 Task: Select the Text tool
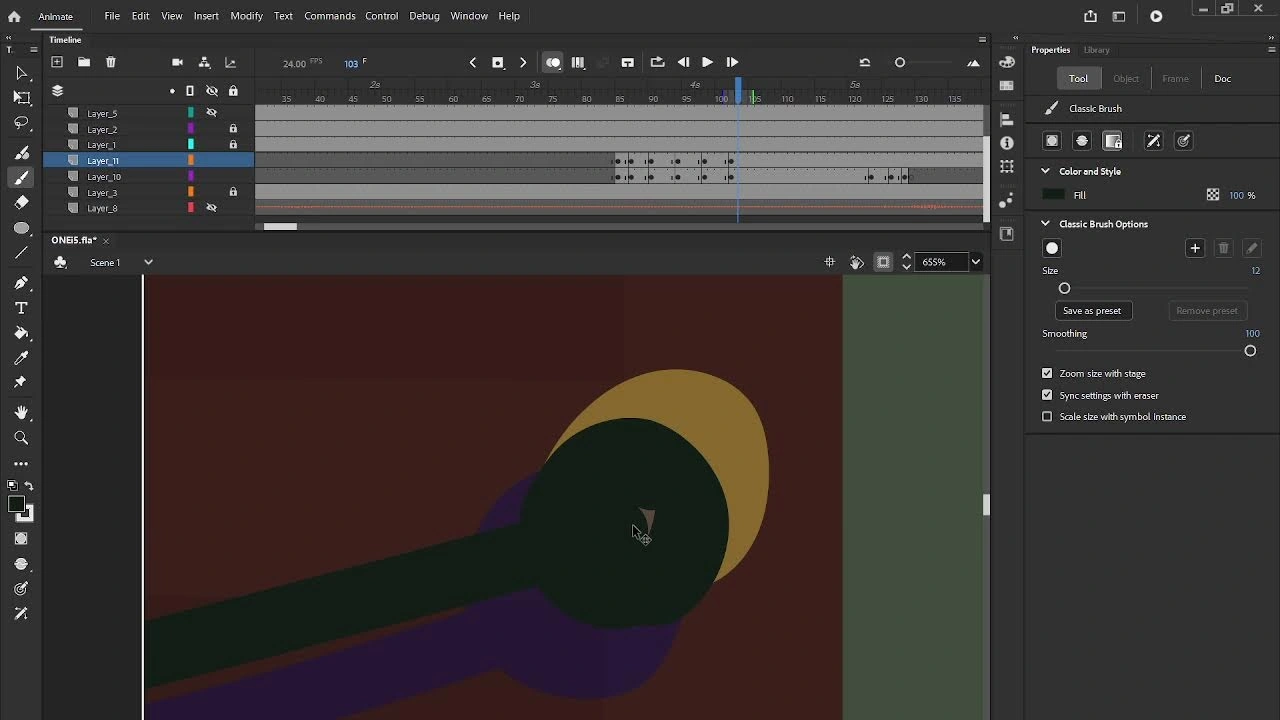pyautogui.click(x=21, y=308)
